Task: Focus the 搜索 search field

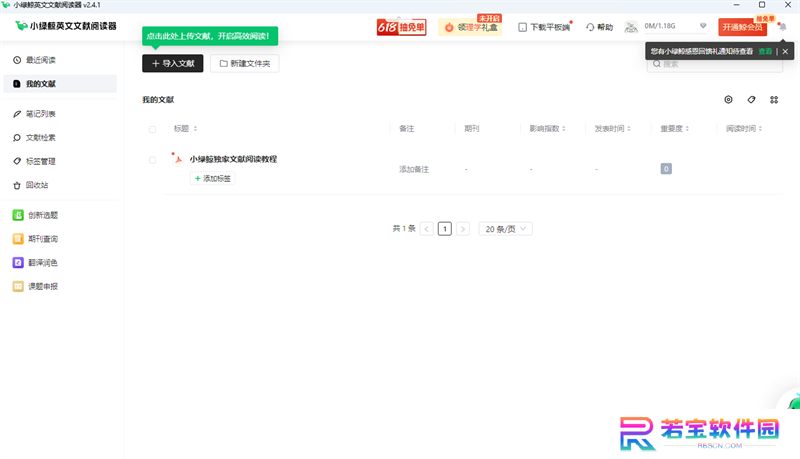Action: coord(714,64)
